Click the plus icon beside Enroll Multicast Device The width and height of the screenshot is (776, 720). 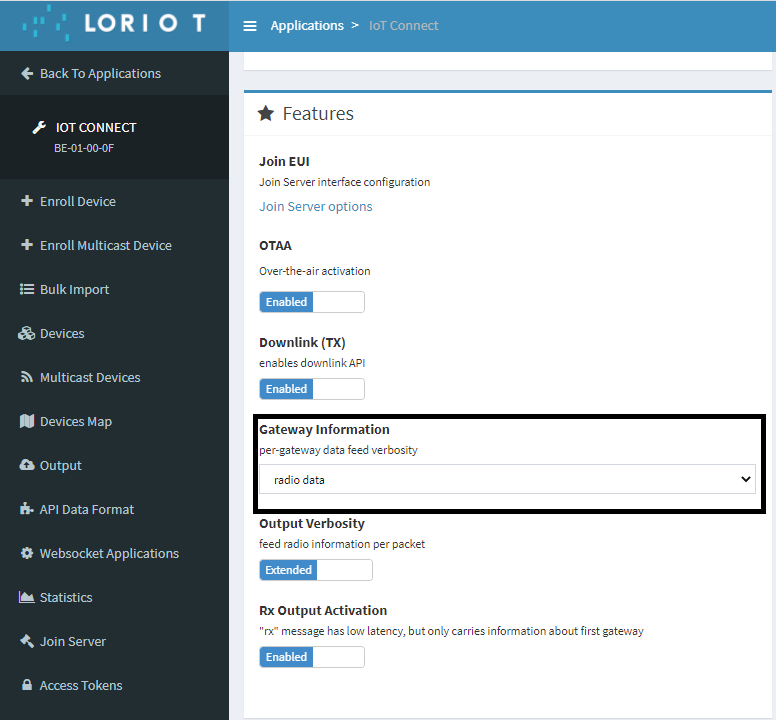(27, 245)
